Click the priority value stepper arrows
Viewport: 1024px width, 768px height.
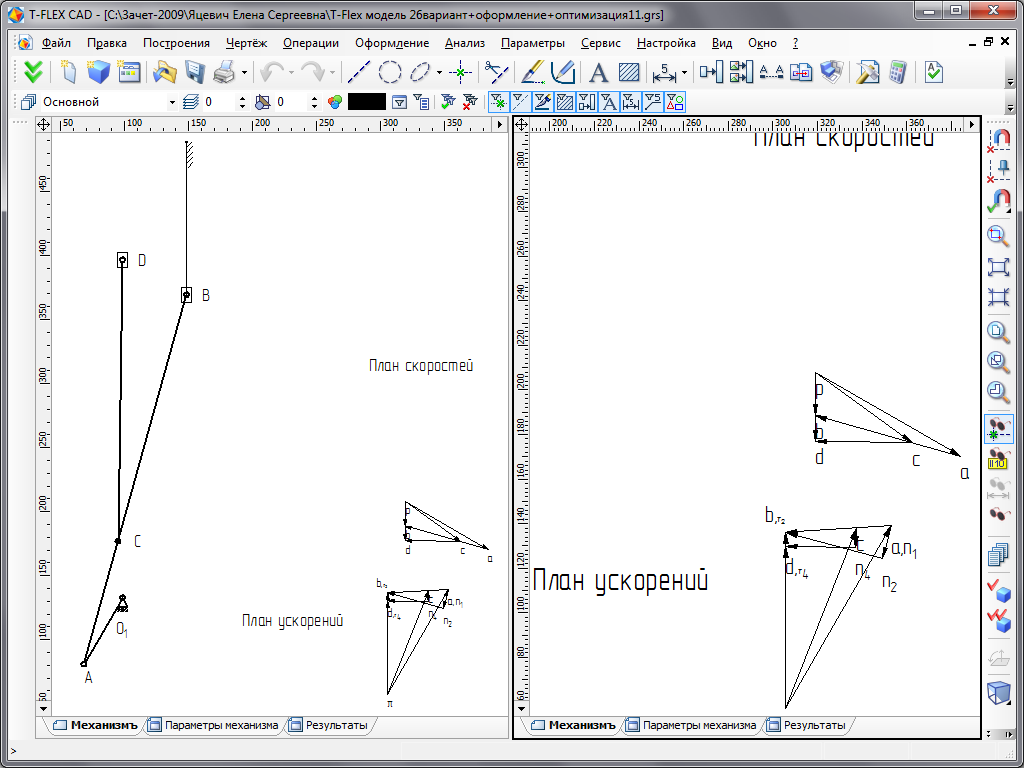315,103
